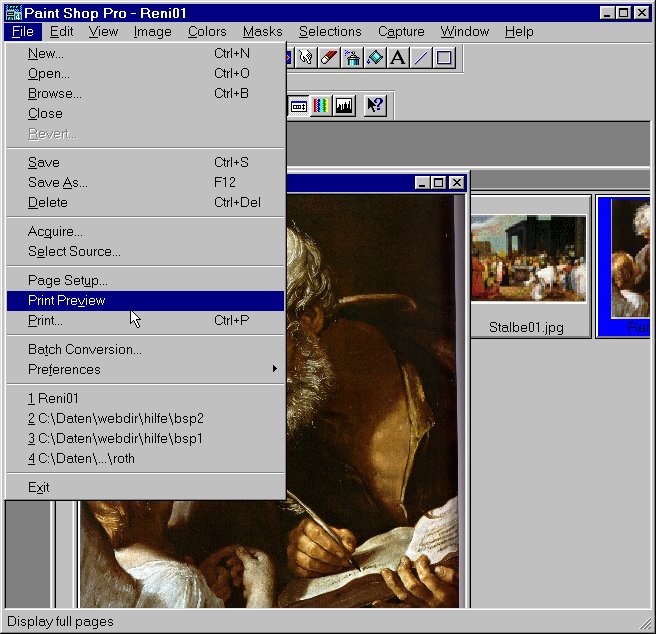Pick the Line drawing tool
656x634 pixels.
(x=421, y=58)
